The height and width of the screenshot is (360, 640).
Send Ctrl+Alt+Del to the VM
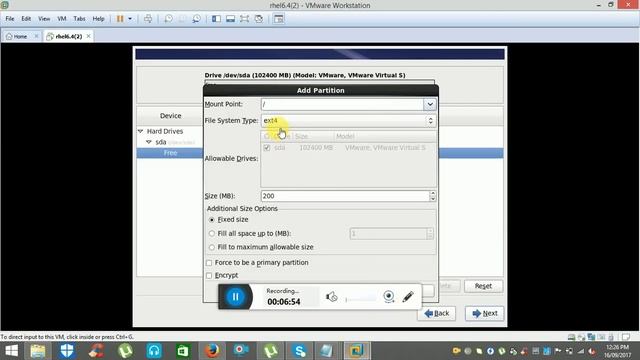148,19
